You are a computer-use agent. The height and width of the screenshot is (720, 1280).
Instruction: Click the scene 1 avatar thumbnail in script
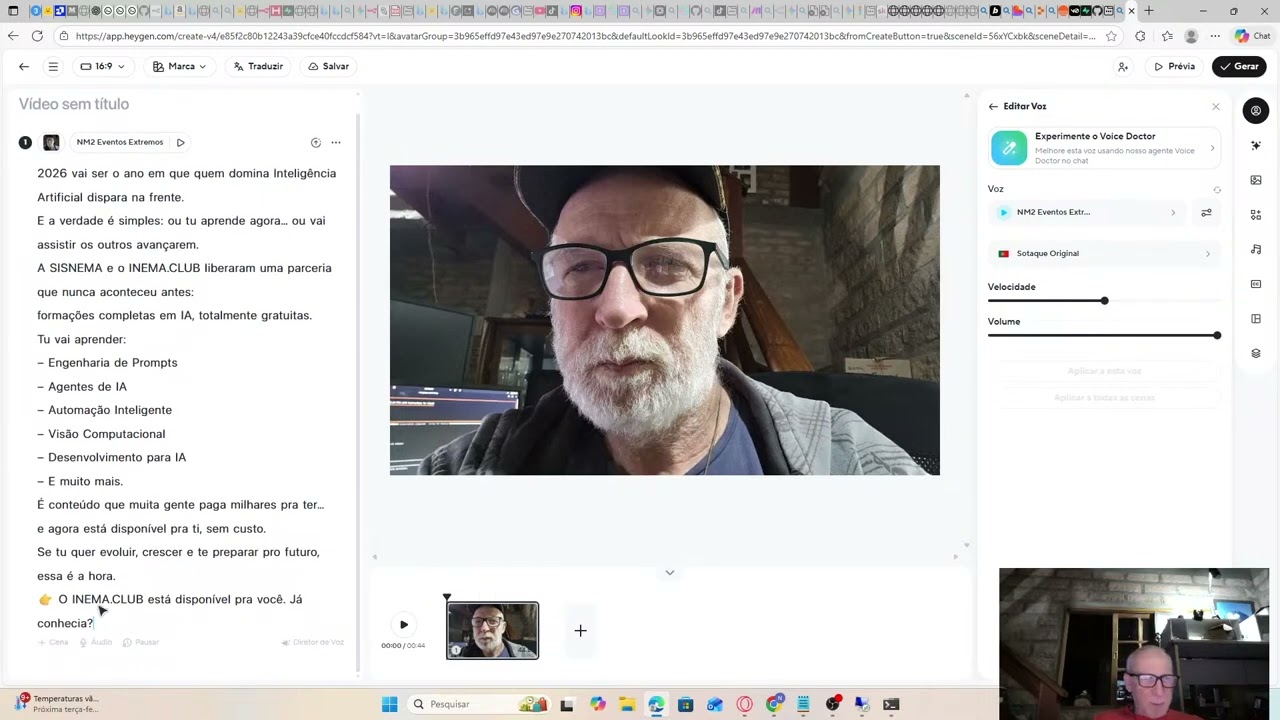pos(51,142)
